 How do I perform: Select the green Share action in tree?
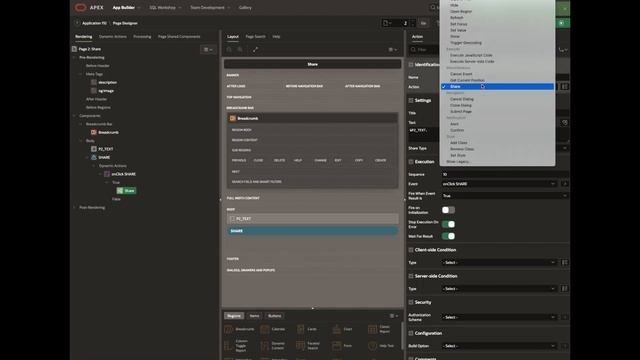[x=126, y=191]
